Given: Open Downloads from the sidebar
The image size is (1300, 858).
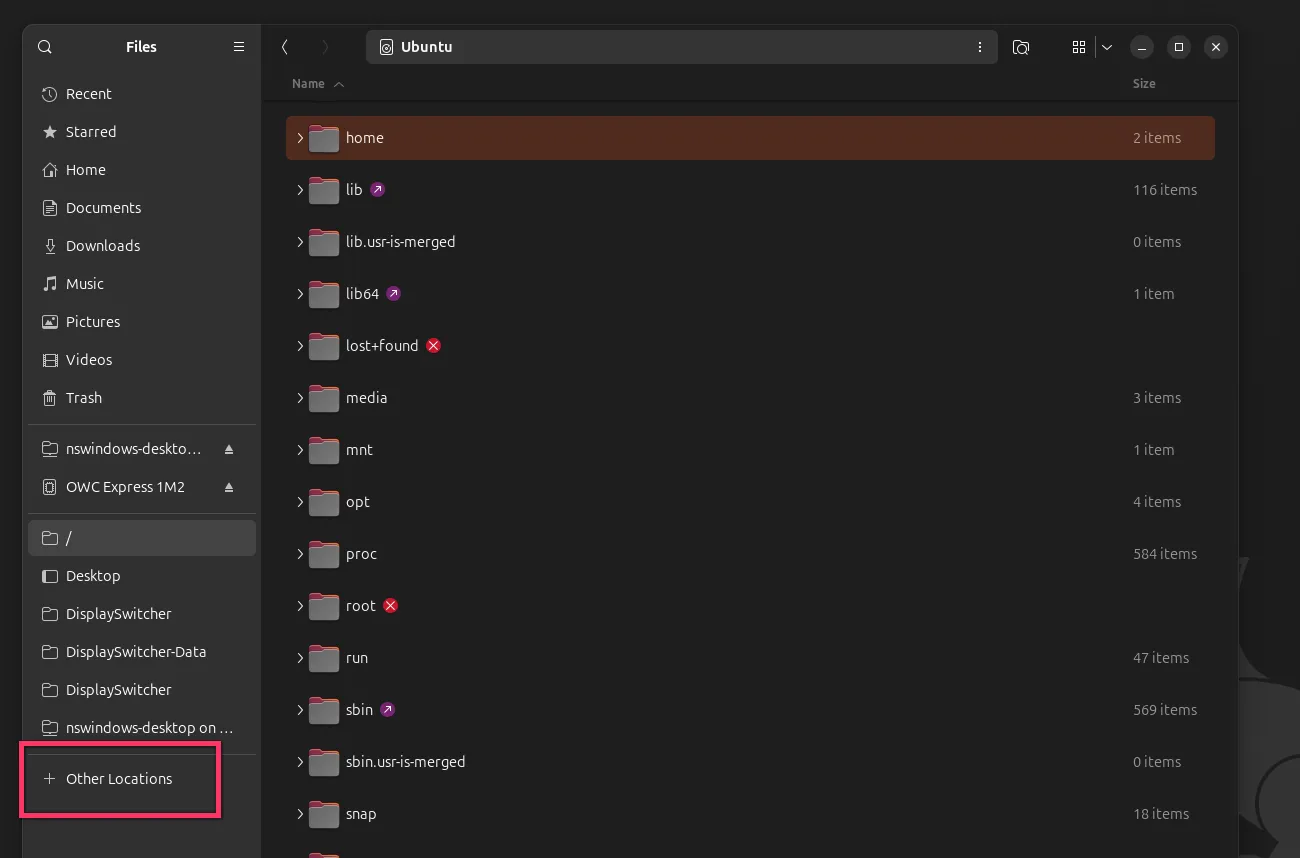Looking at the screenshot, I should click(x=142, y=246).
